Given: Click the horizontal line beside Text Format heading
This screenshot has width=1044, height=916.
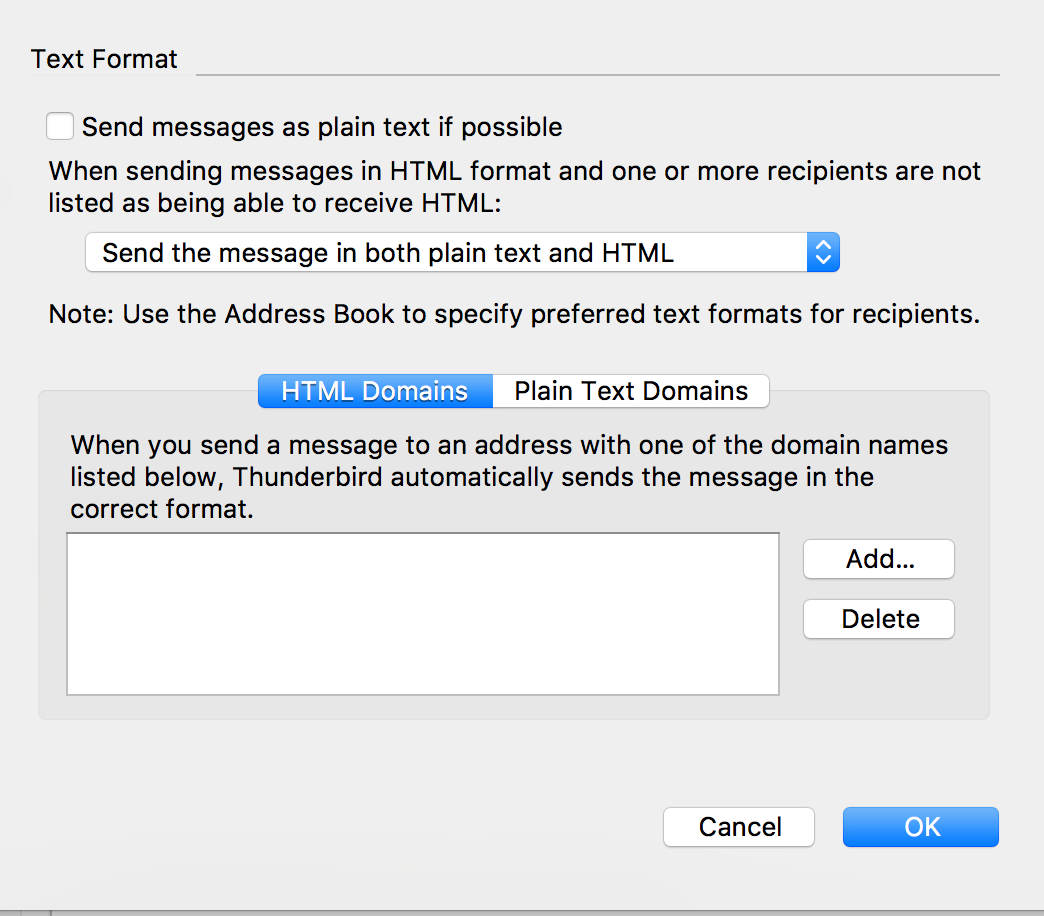Looking at the screenshot, I should tap(597, 74).
